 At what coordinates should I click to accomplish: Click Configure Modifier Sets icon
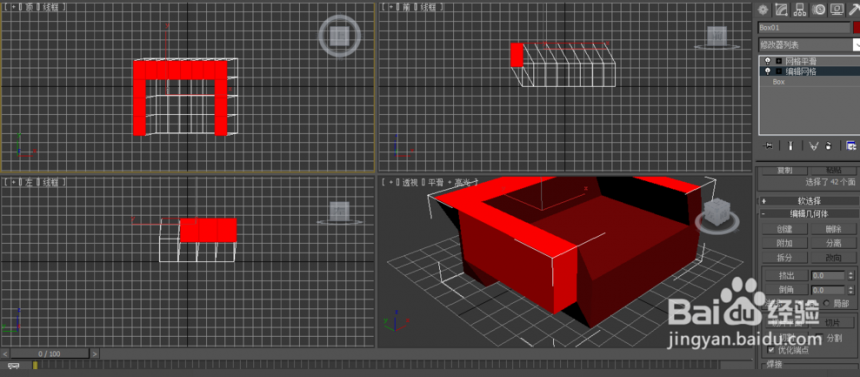851,145
